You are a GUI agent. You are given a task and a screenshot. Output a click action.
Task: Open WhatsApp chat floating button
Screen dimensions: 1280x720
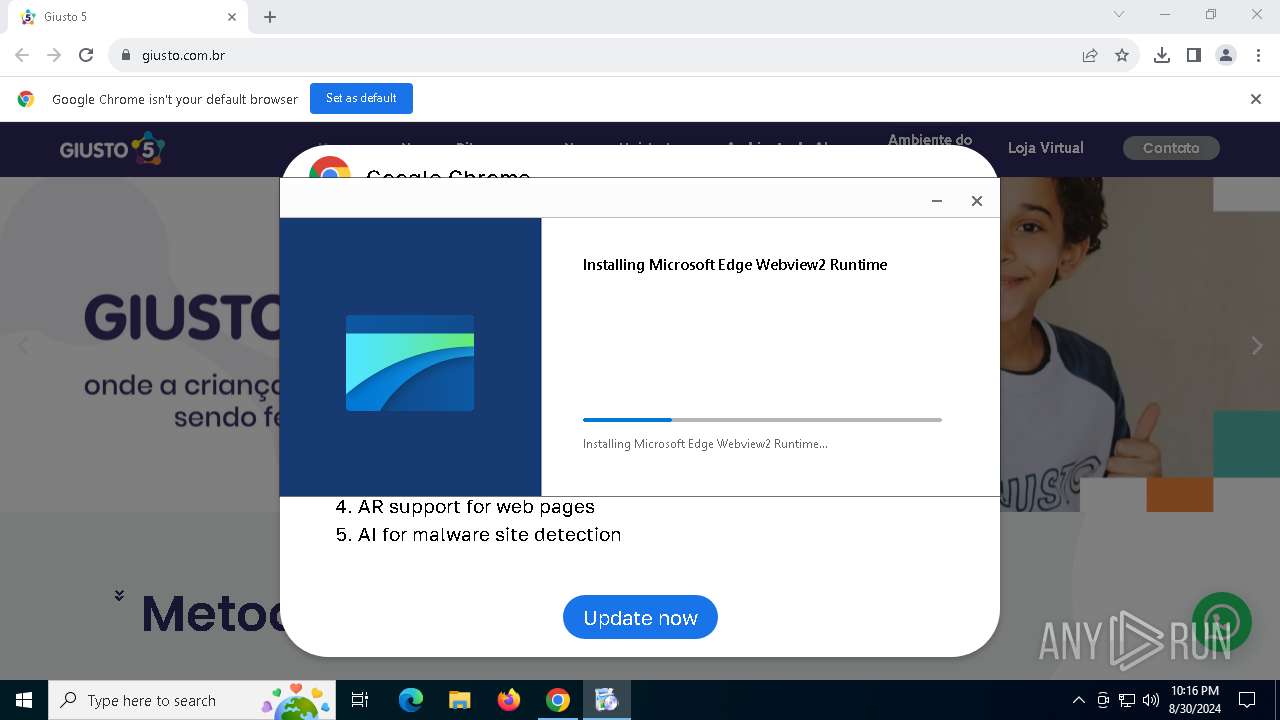(x=1222, y=622)
